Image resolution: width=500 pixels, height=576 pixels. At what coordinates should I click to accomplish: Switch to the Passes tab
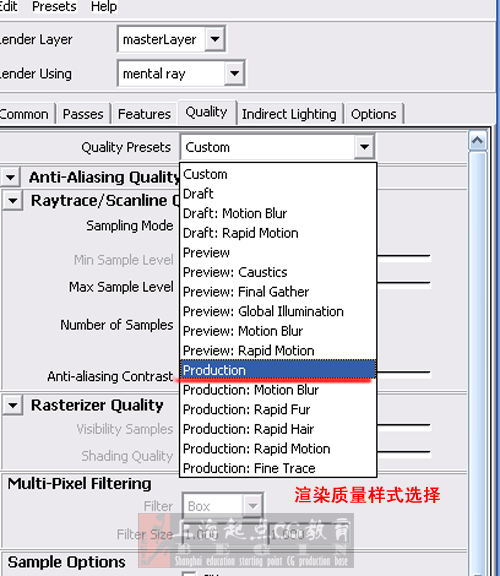pos(83,114)
